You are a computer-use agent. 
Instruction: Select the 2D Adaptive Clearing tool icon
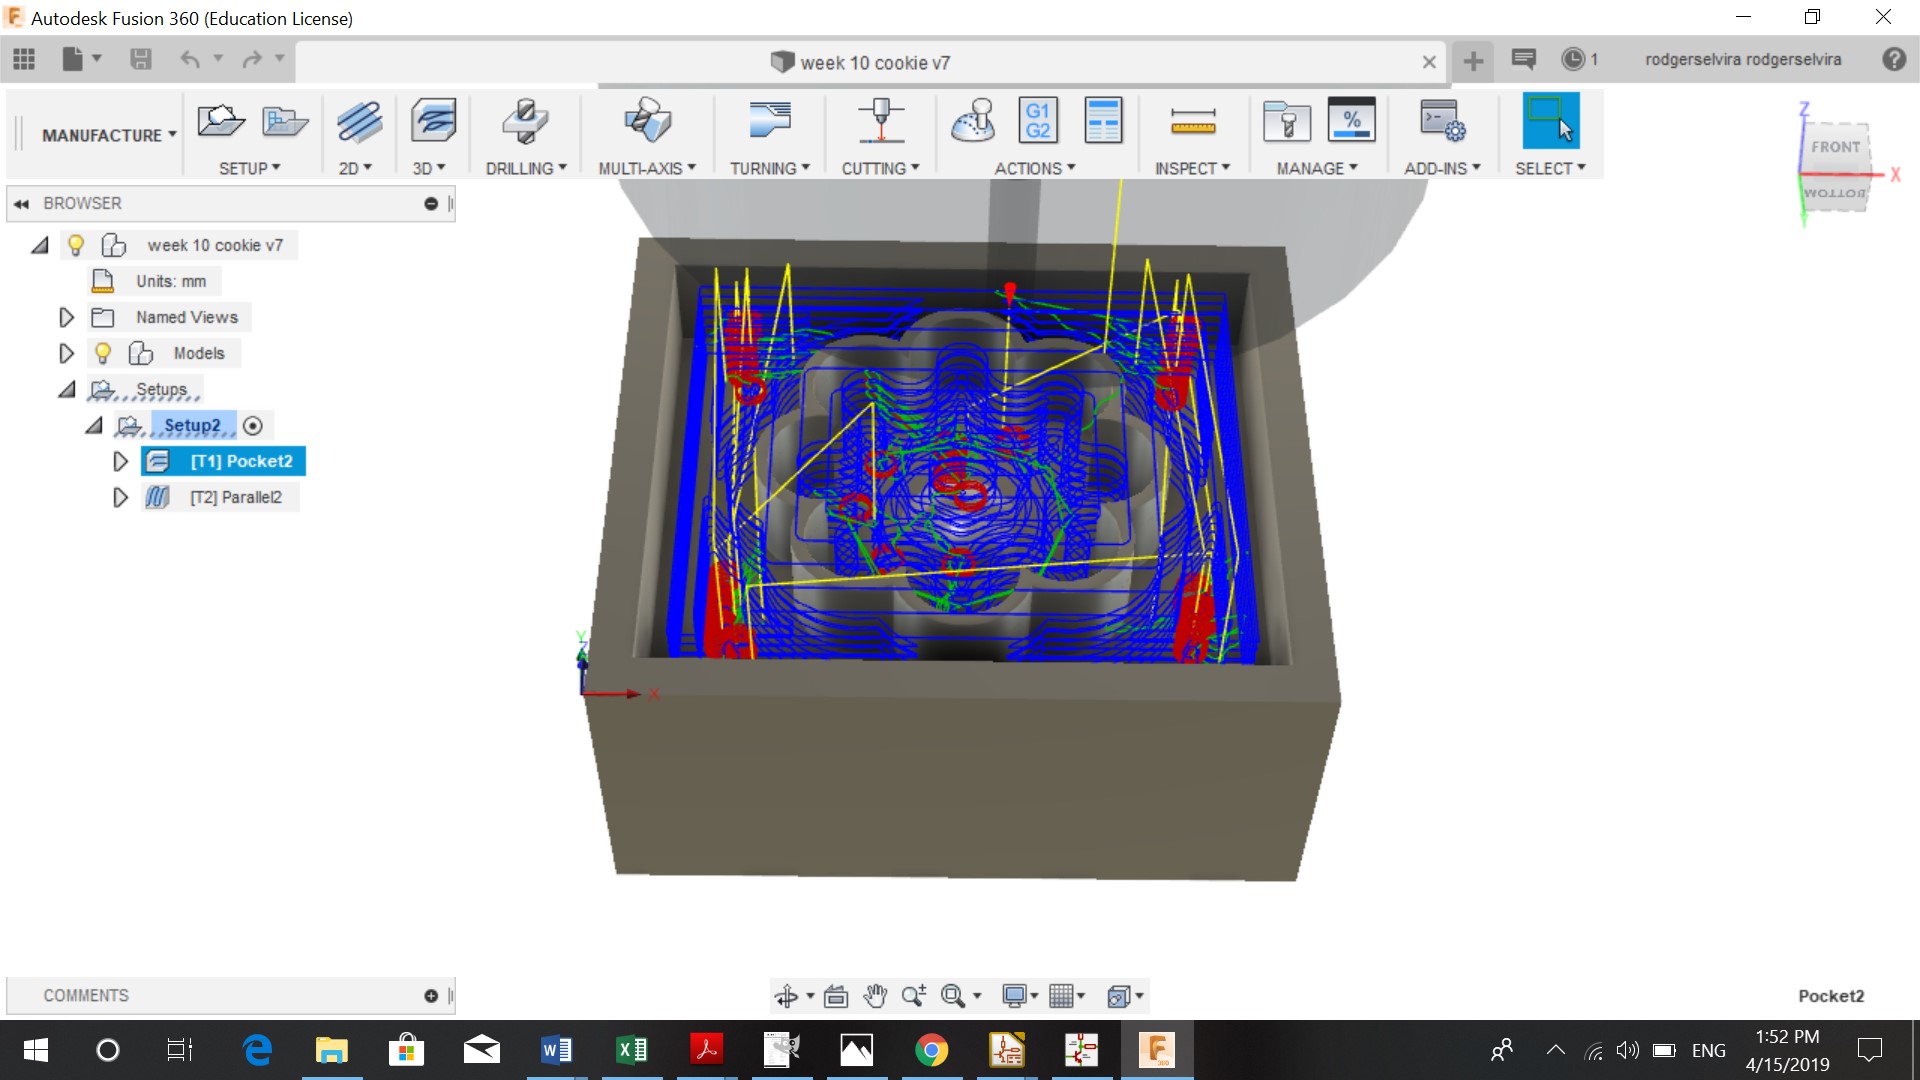[358, 122]
